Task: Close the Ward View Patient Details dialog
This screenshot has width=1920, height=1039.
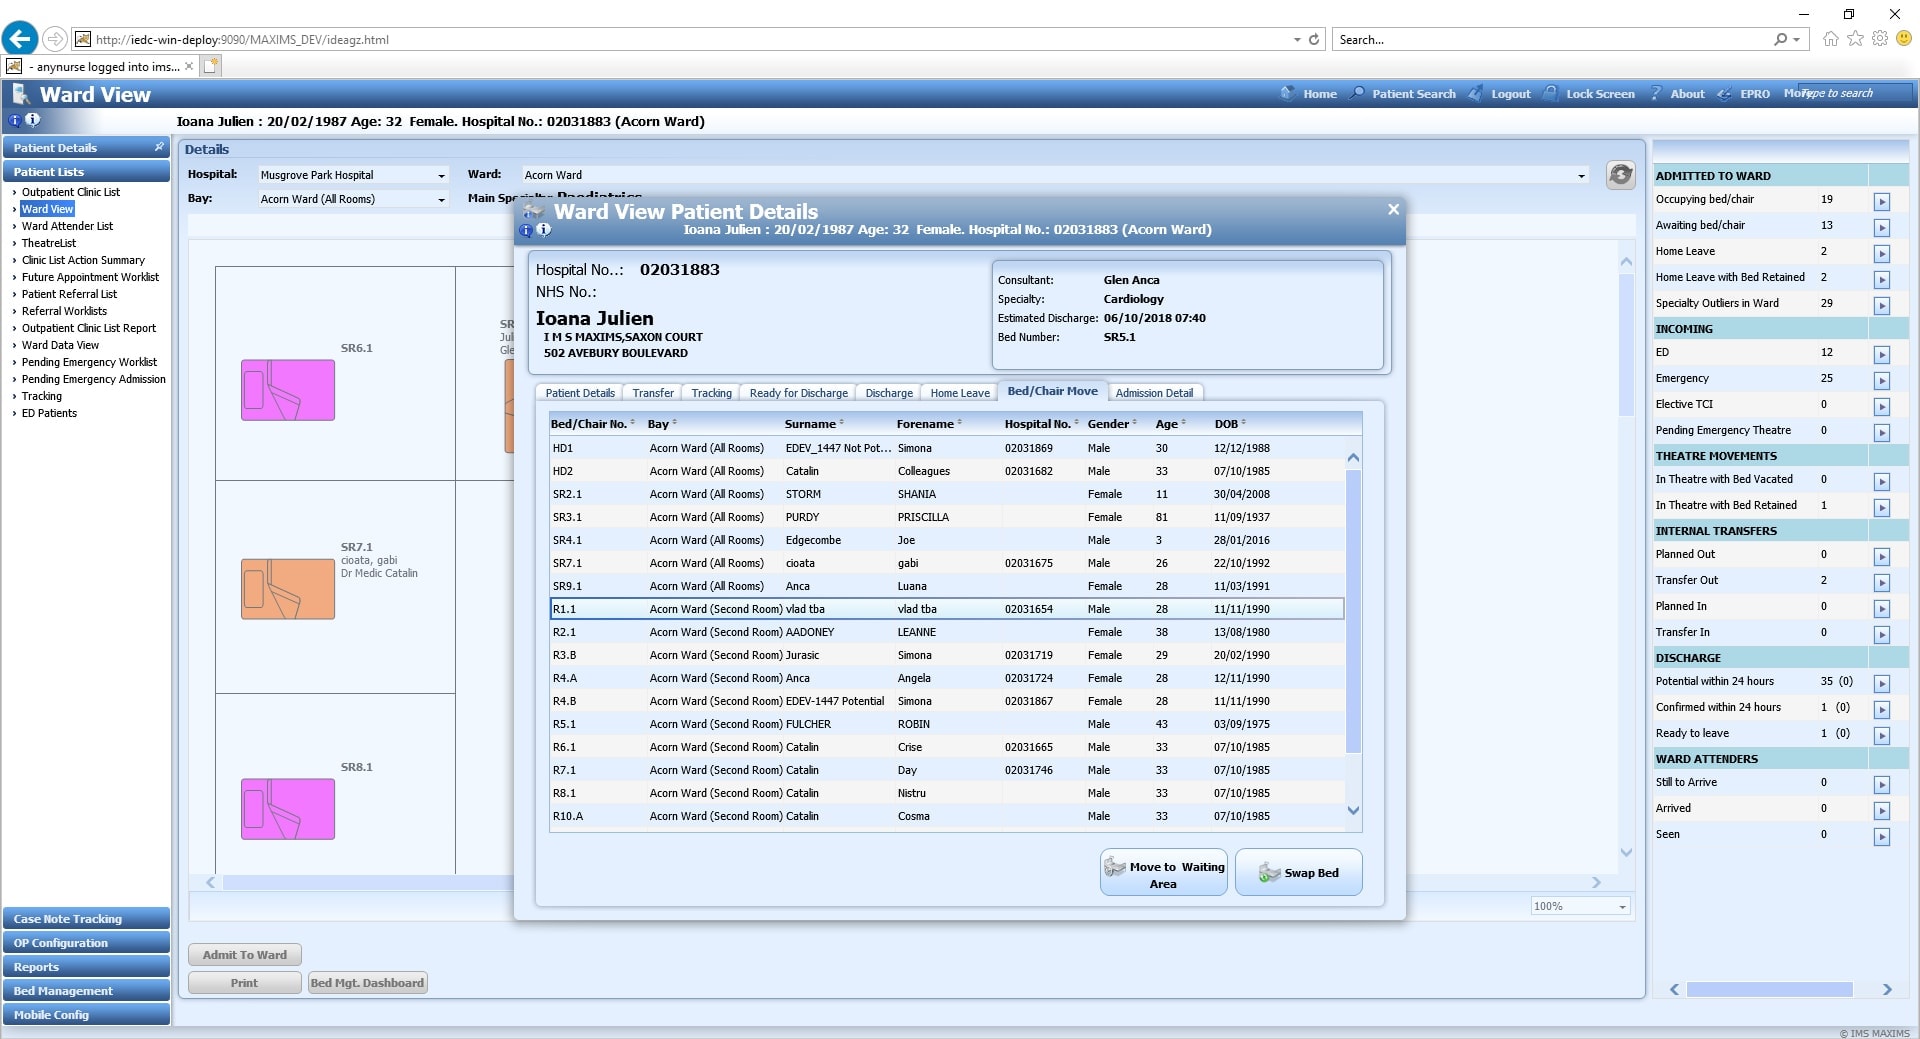Action: coord(1393,209)
